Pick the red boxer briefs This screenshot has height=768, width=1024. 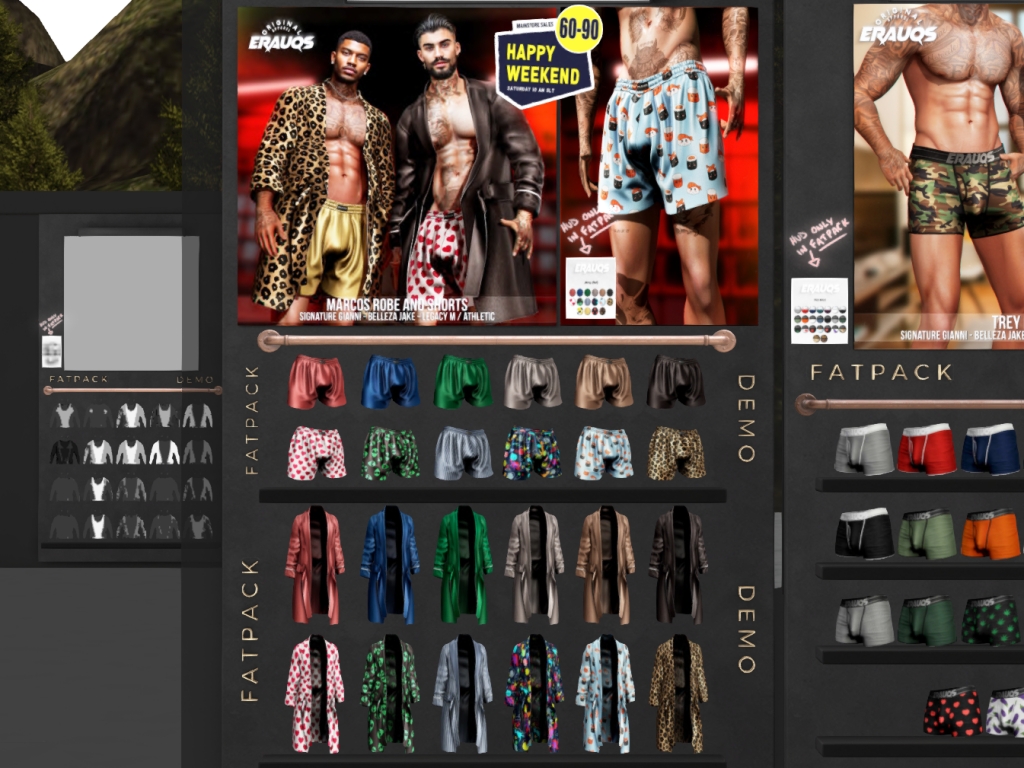pos(927,449)
